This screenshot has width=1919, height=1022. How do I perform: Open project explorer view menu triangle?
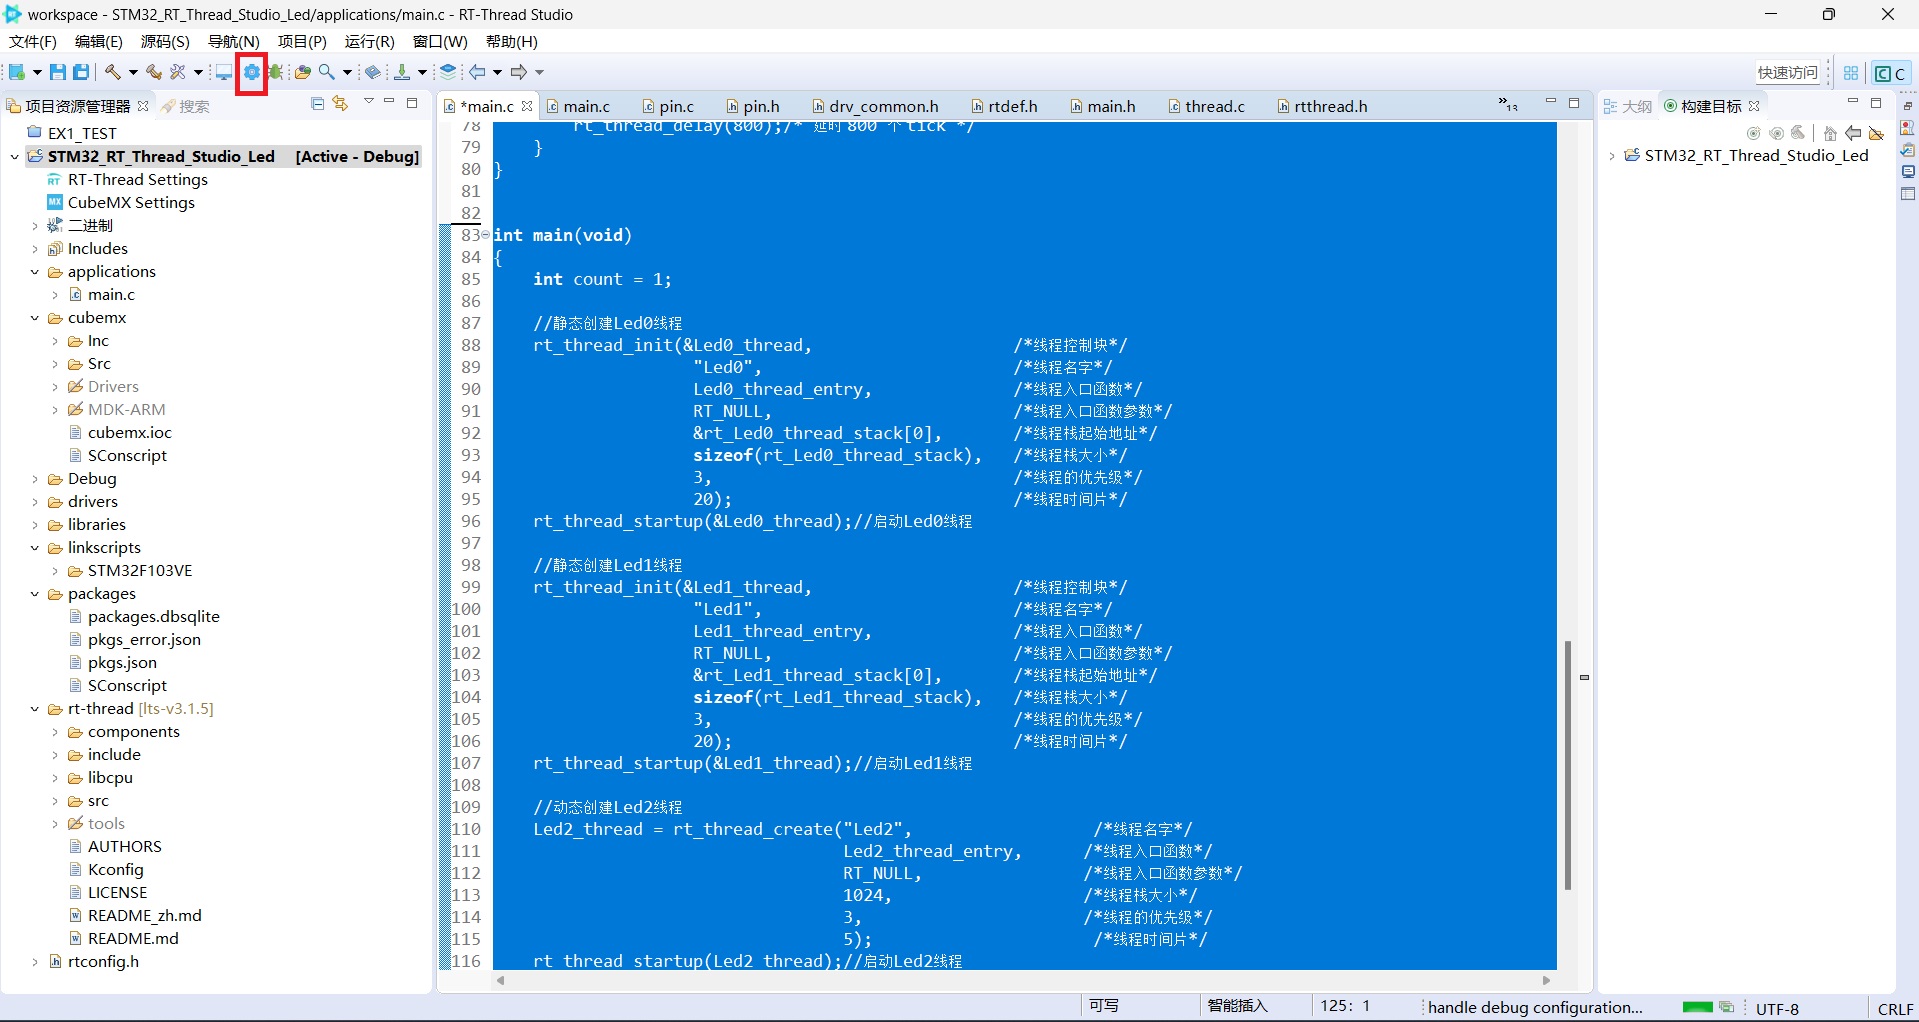coord(368,102)
